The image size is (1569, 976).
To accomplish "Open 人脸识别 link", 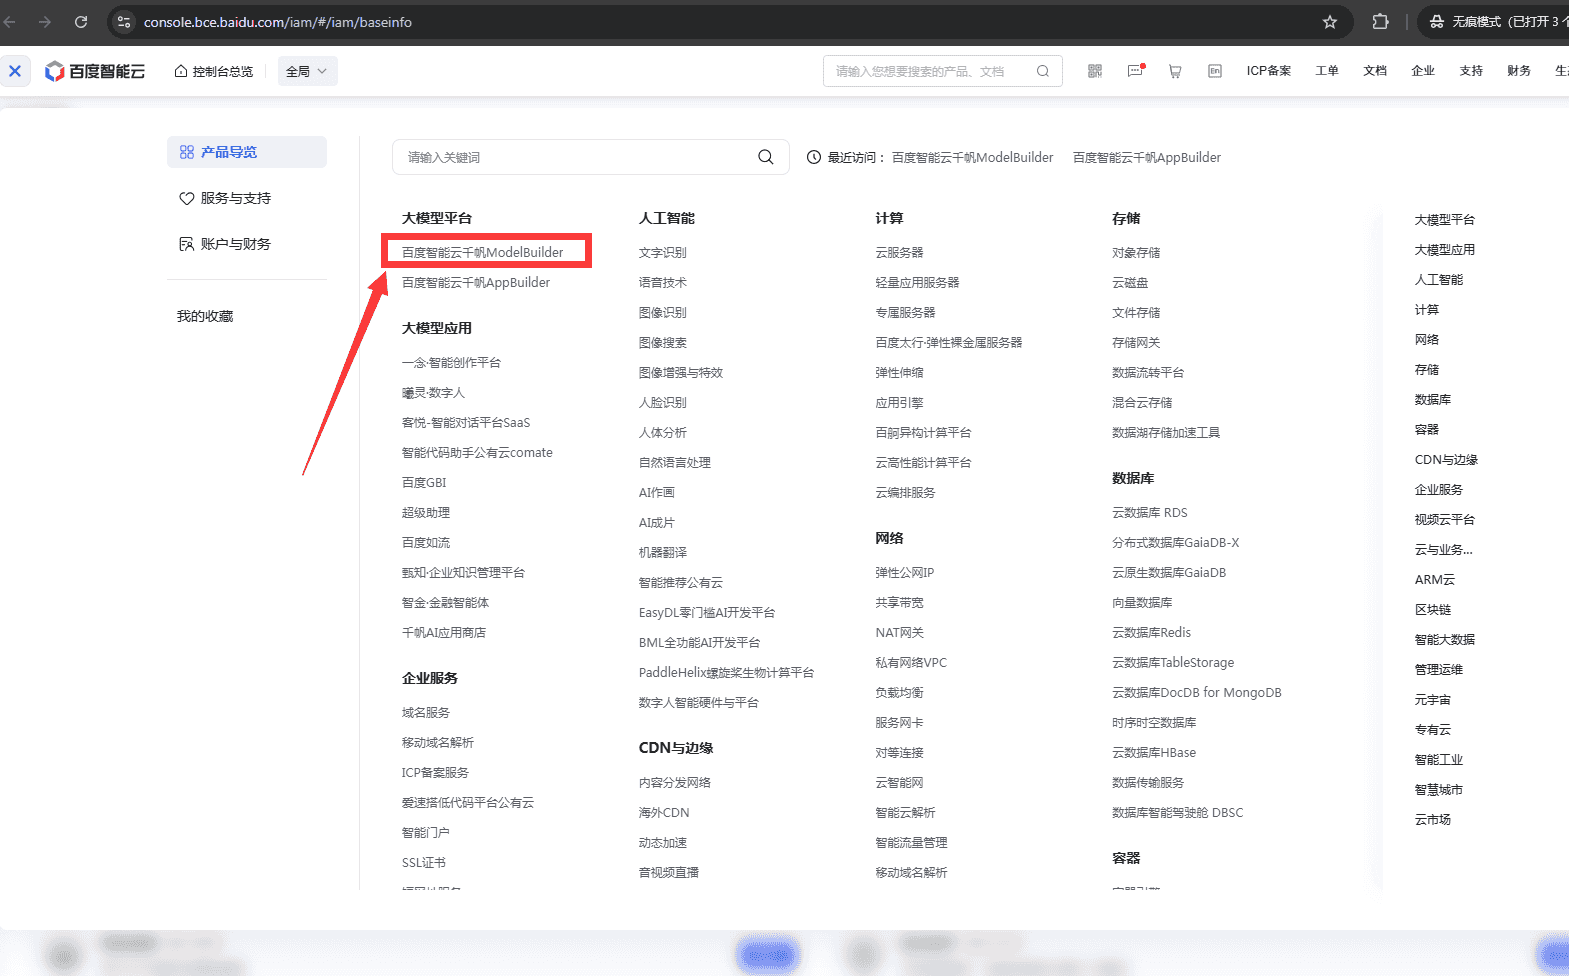I will tap(663, 402).
